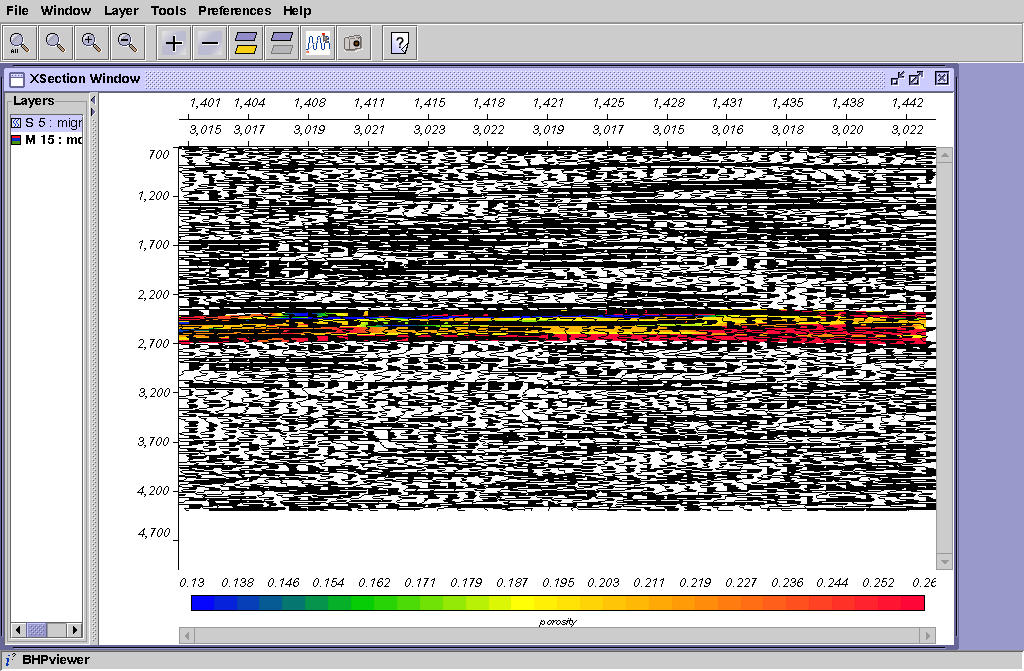Click the Zoom All magnifier icon
The width and height of the screenshot is (1024, 671).
[20, 43]
